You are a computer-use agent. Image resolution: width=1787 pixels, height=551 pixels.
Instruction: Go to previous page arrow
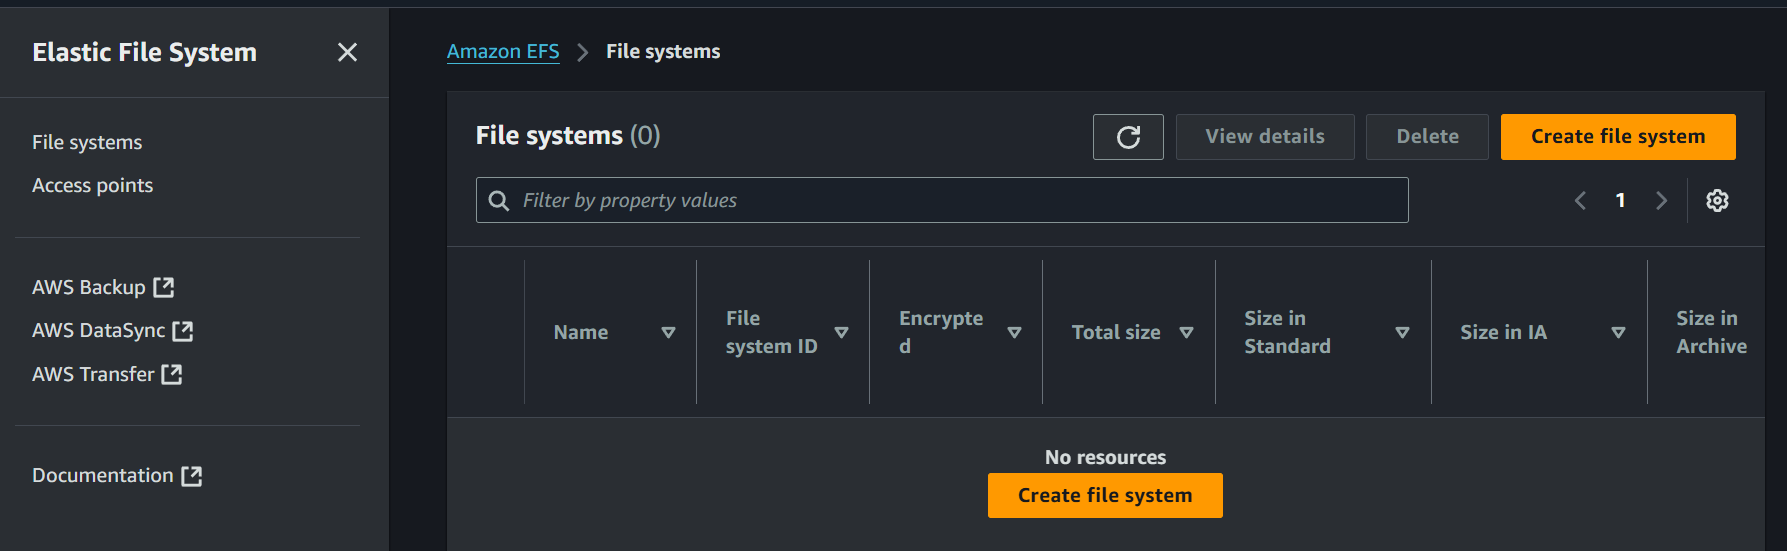[x=1580, y=200]
